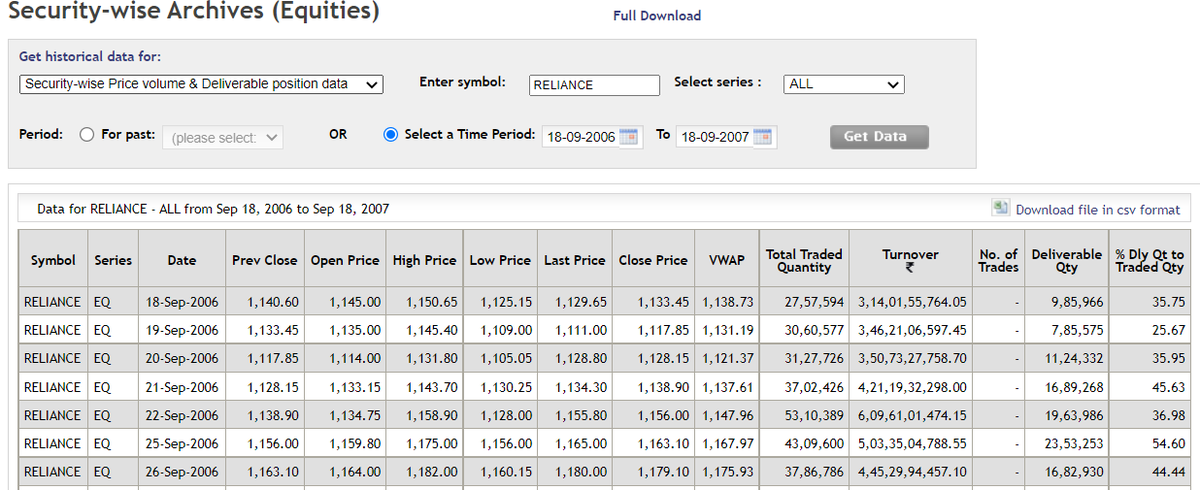The image size is (1200, 490).
Task: Click the Series column header
Action: [x=113, y=260]
